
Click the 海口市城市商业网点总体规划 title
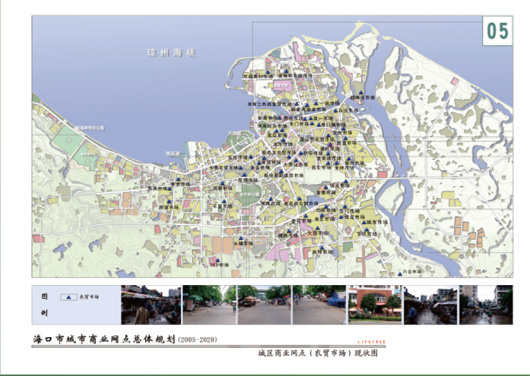[104, 339]
